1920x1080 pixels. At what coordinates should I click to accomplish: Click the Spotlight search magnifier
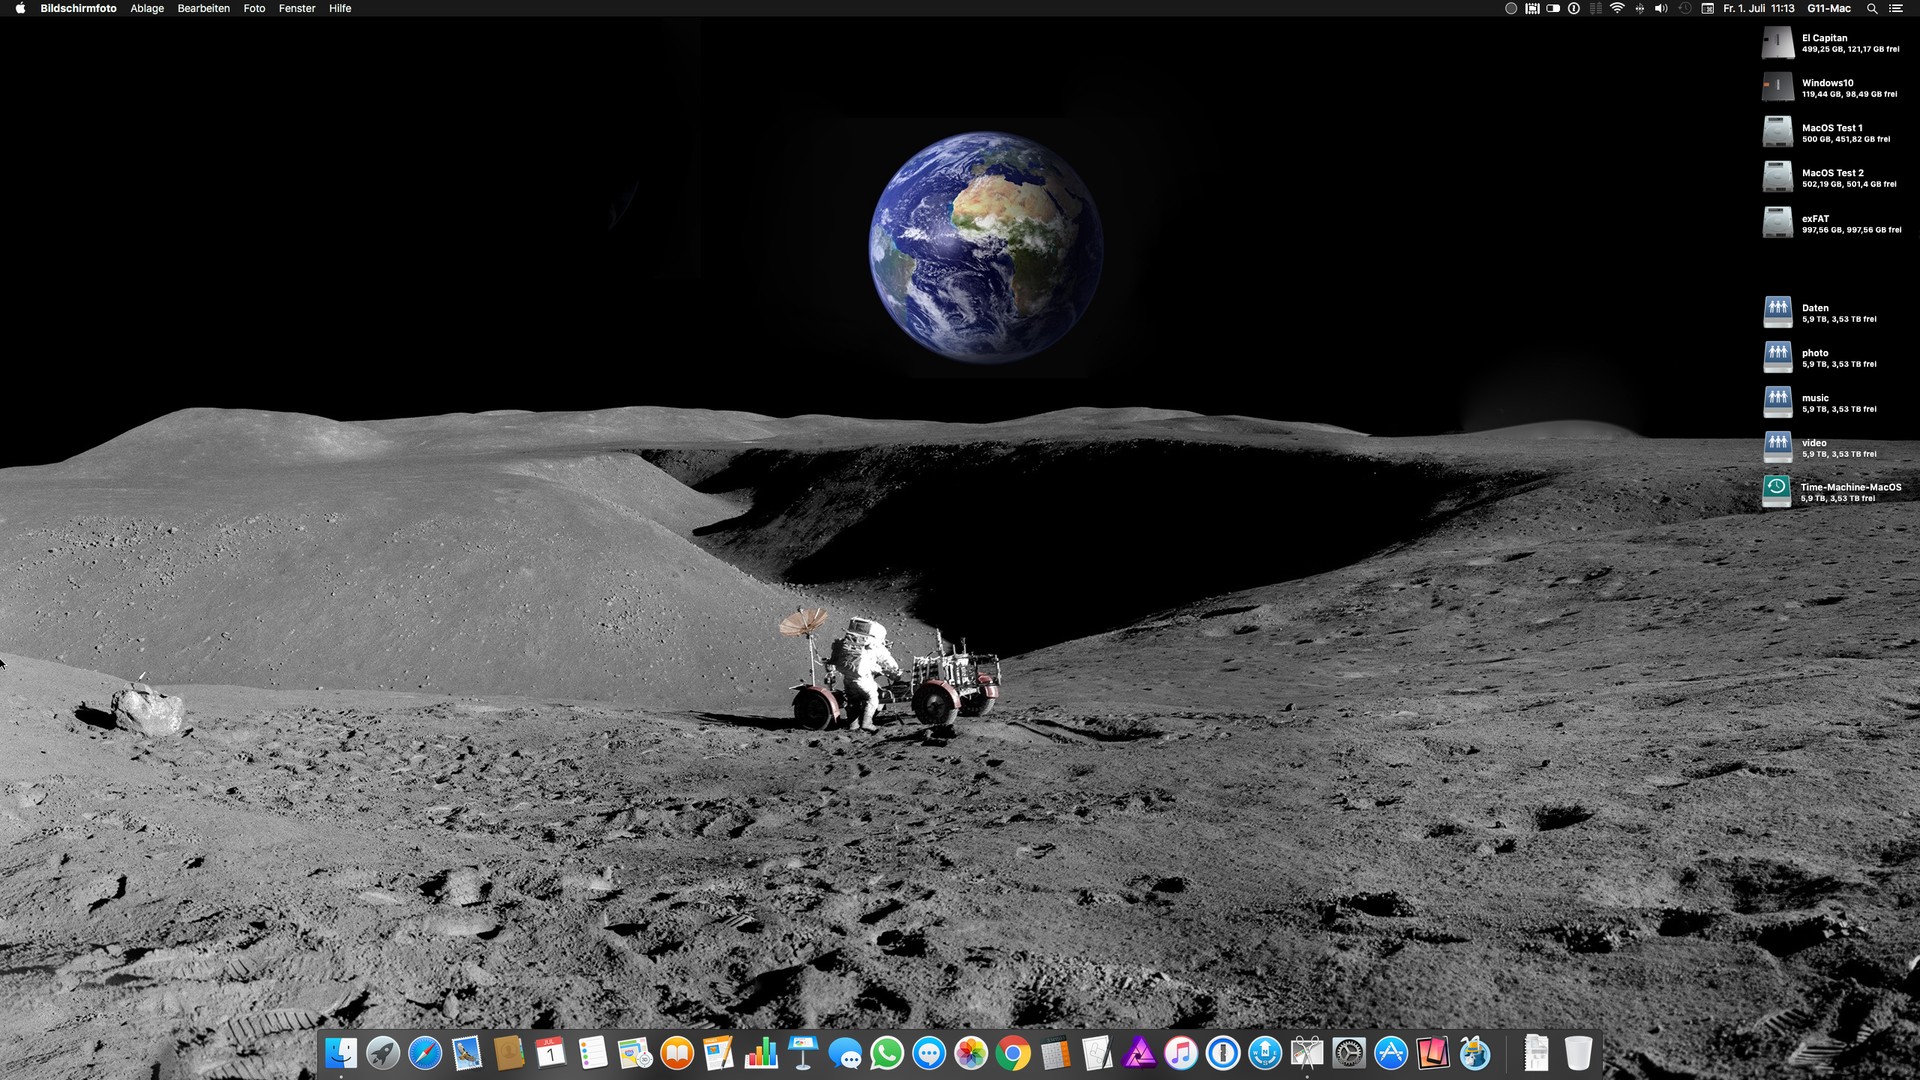[x=1872, y=8]
